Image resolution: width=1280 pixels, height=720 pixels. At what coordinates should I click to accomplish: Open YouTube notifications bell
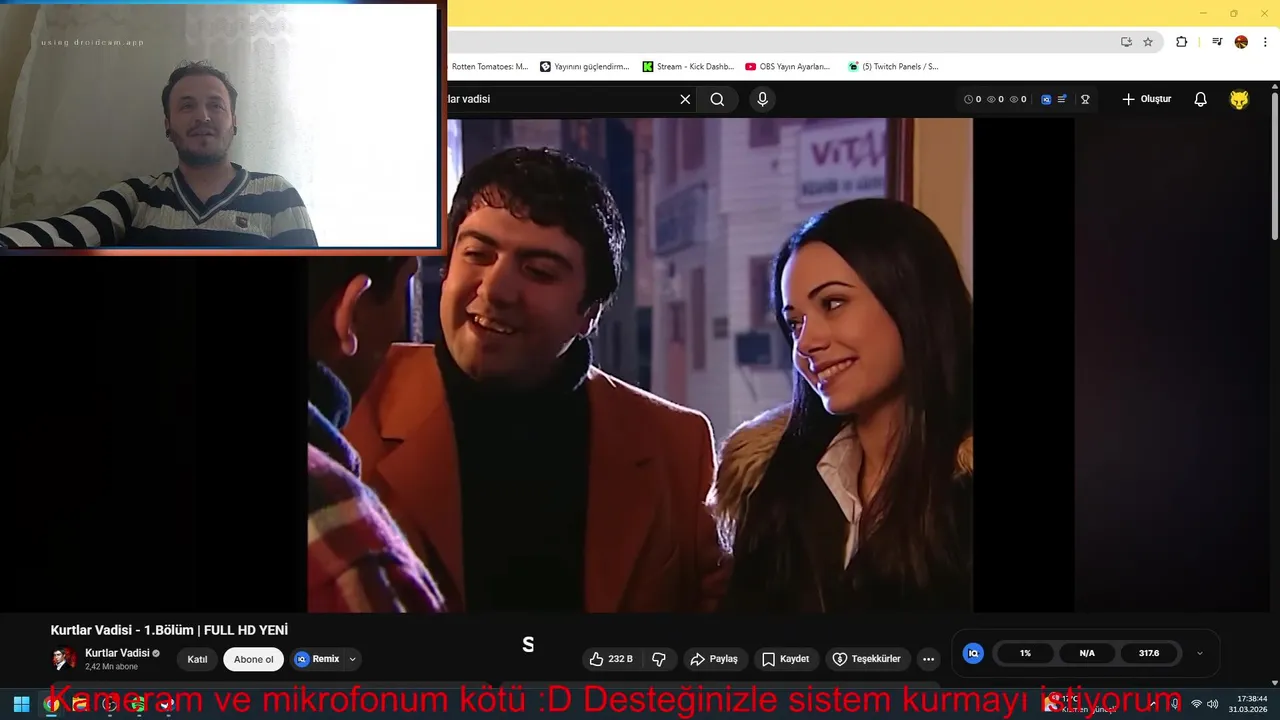pos(1200,99)
